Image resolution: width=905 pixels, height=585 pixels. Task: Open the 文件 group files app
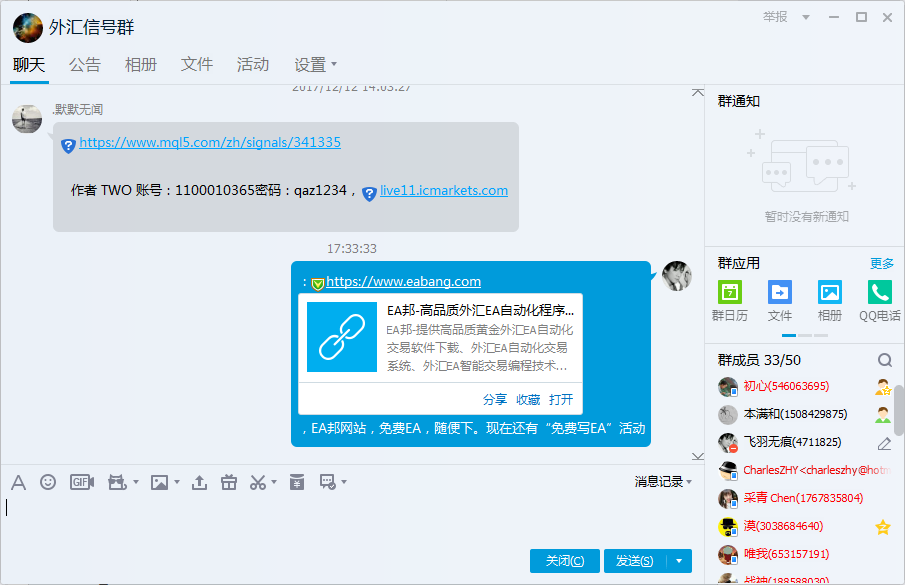click(x=780, y=300)
